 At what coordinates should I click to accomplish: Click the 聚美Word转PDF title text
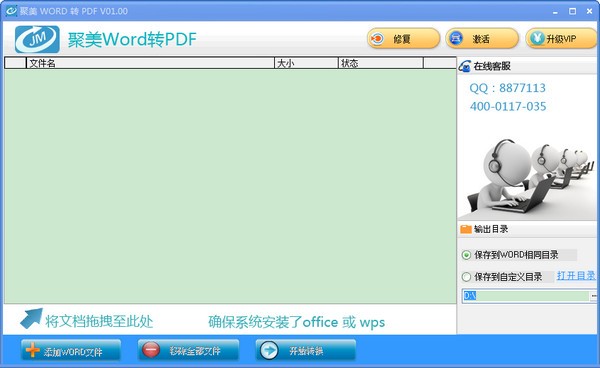coord(132,39)
